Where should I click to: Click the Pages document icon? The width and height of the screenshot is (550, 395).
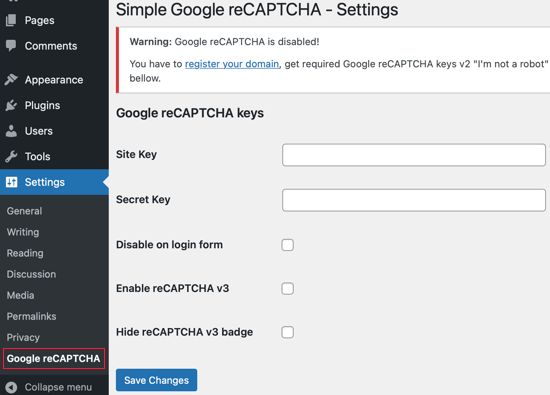click(11, 20)
